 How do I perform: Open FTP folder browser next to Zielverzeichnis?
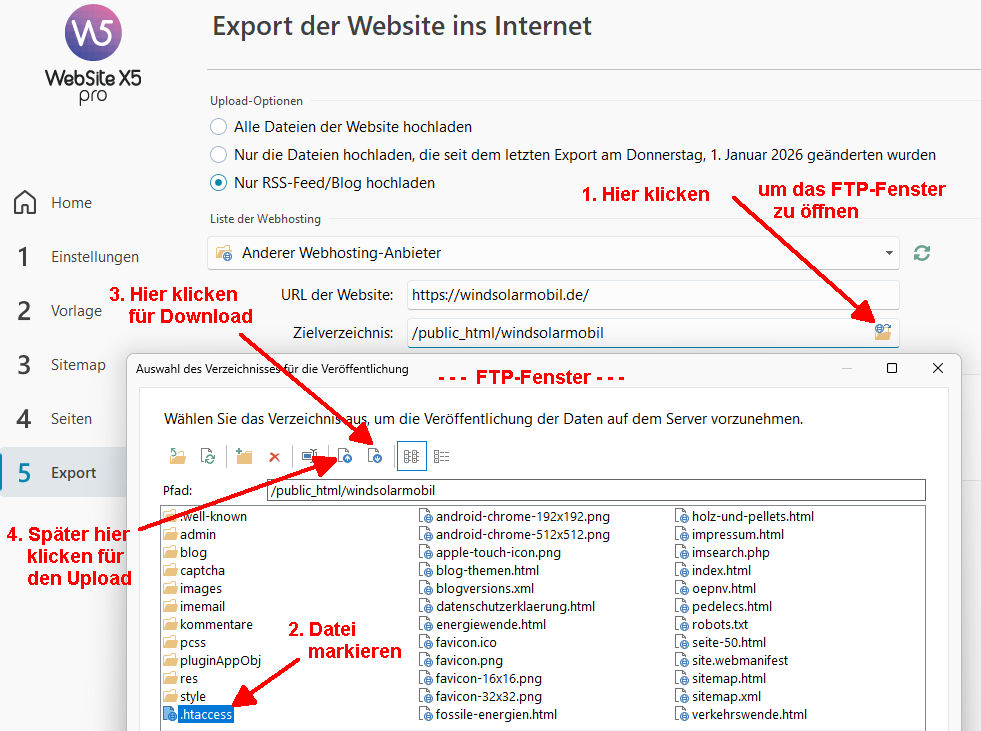click(882, 332)
